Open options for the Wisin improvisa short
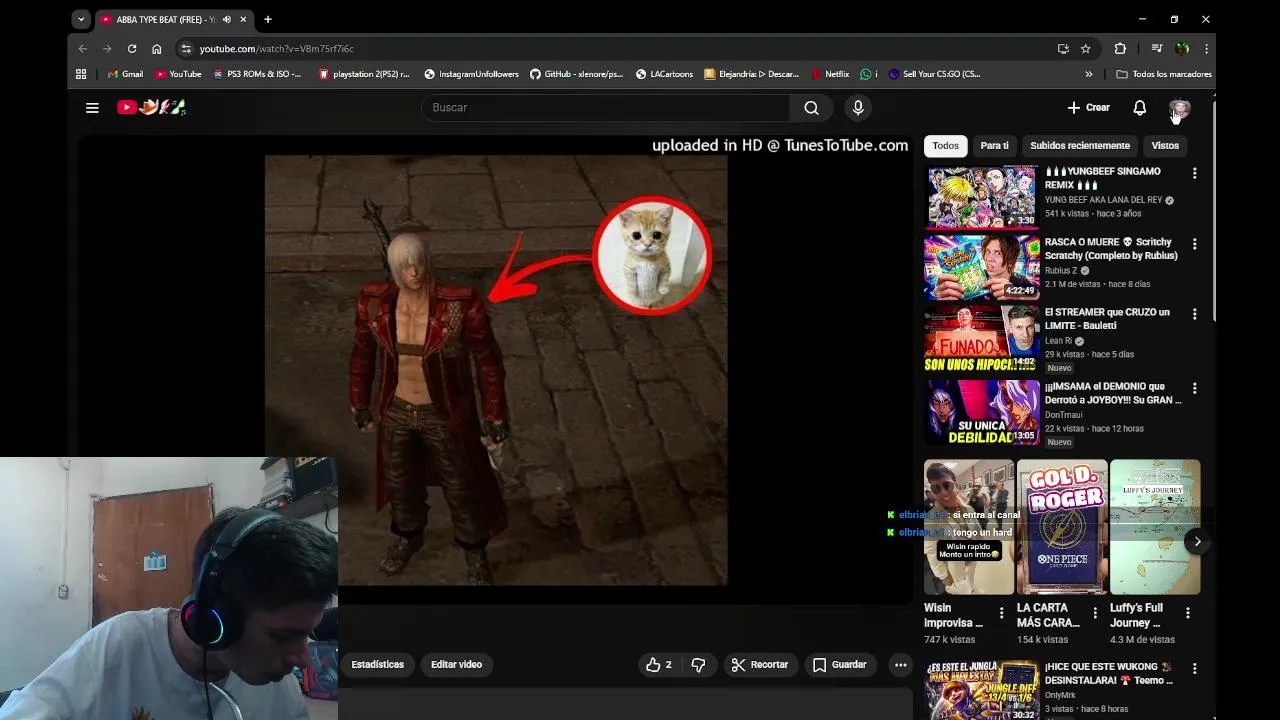This screenshot has width=1280, height=720. coord(1001,613)
